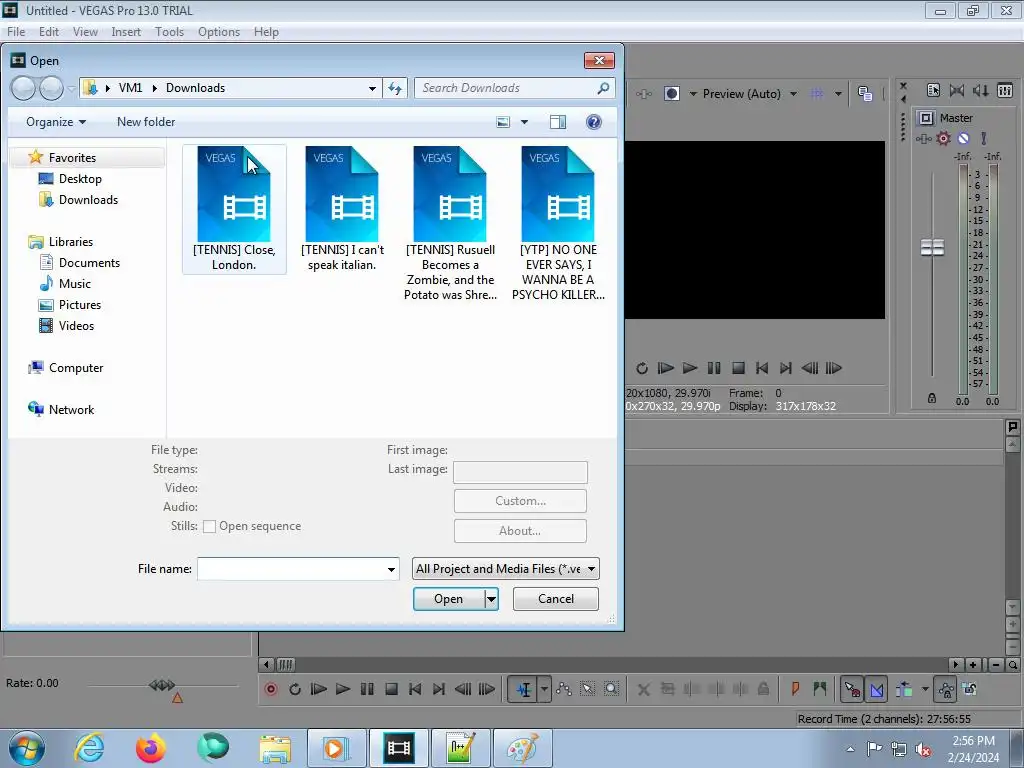Toggle the Automatic Crossfades icon
The image size is (1024, 768).
[x=876, y=689]
